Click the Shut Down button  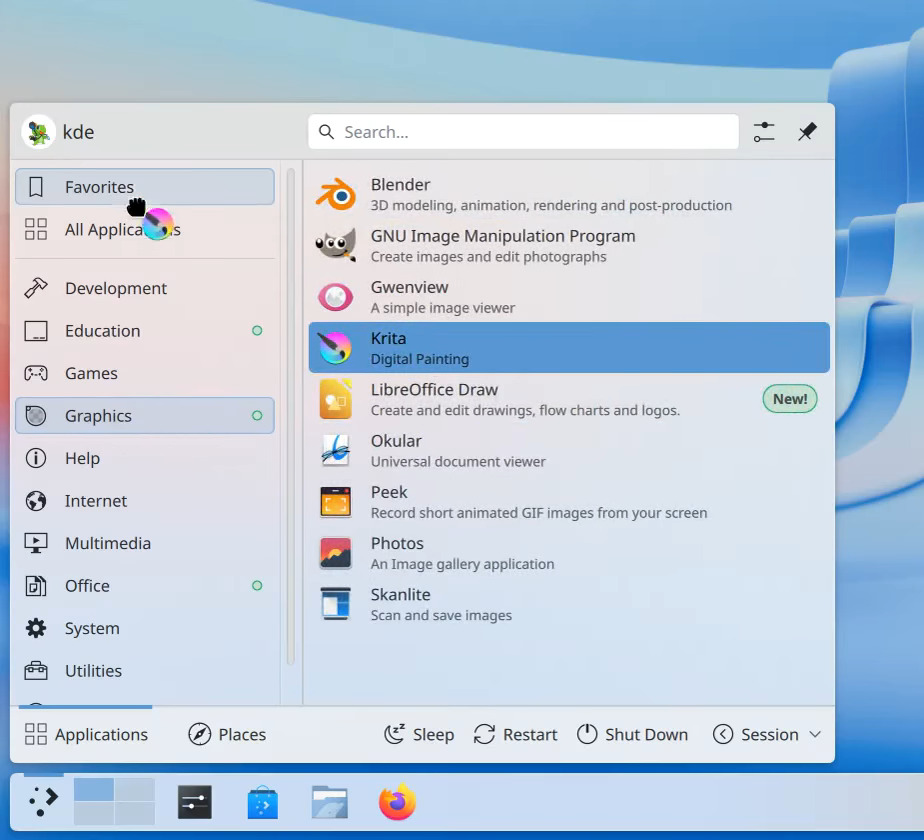(x=632, y=734)
